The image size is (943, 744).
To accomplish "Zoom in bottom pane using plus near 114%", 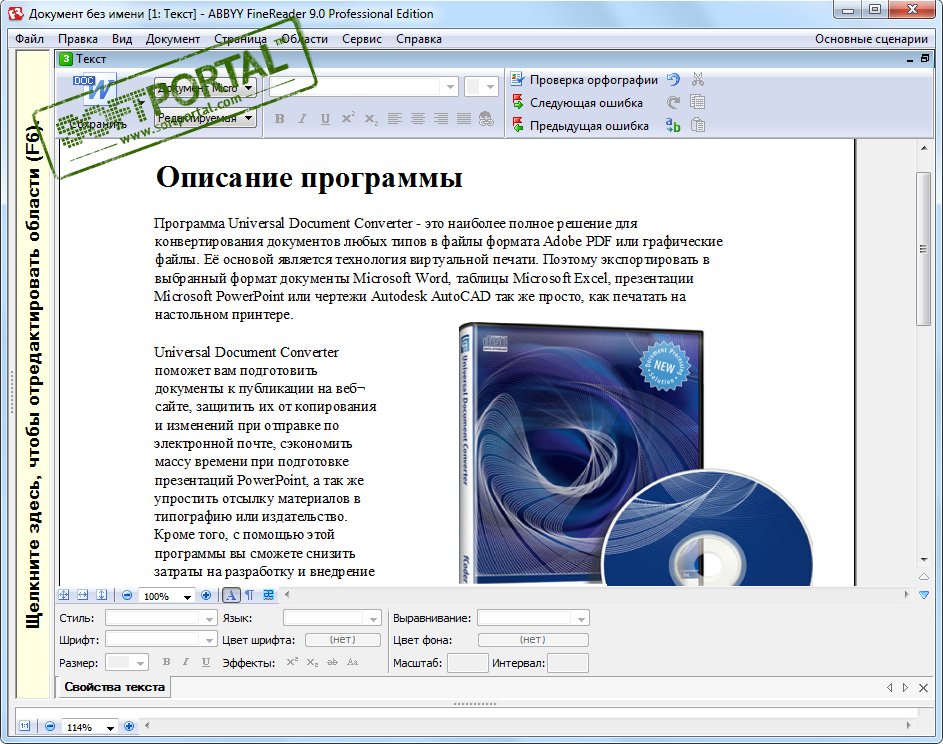I will tap(129, 727).
